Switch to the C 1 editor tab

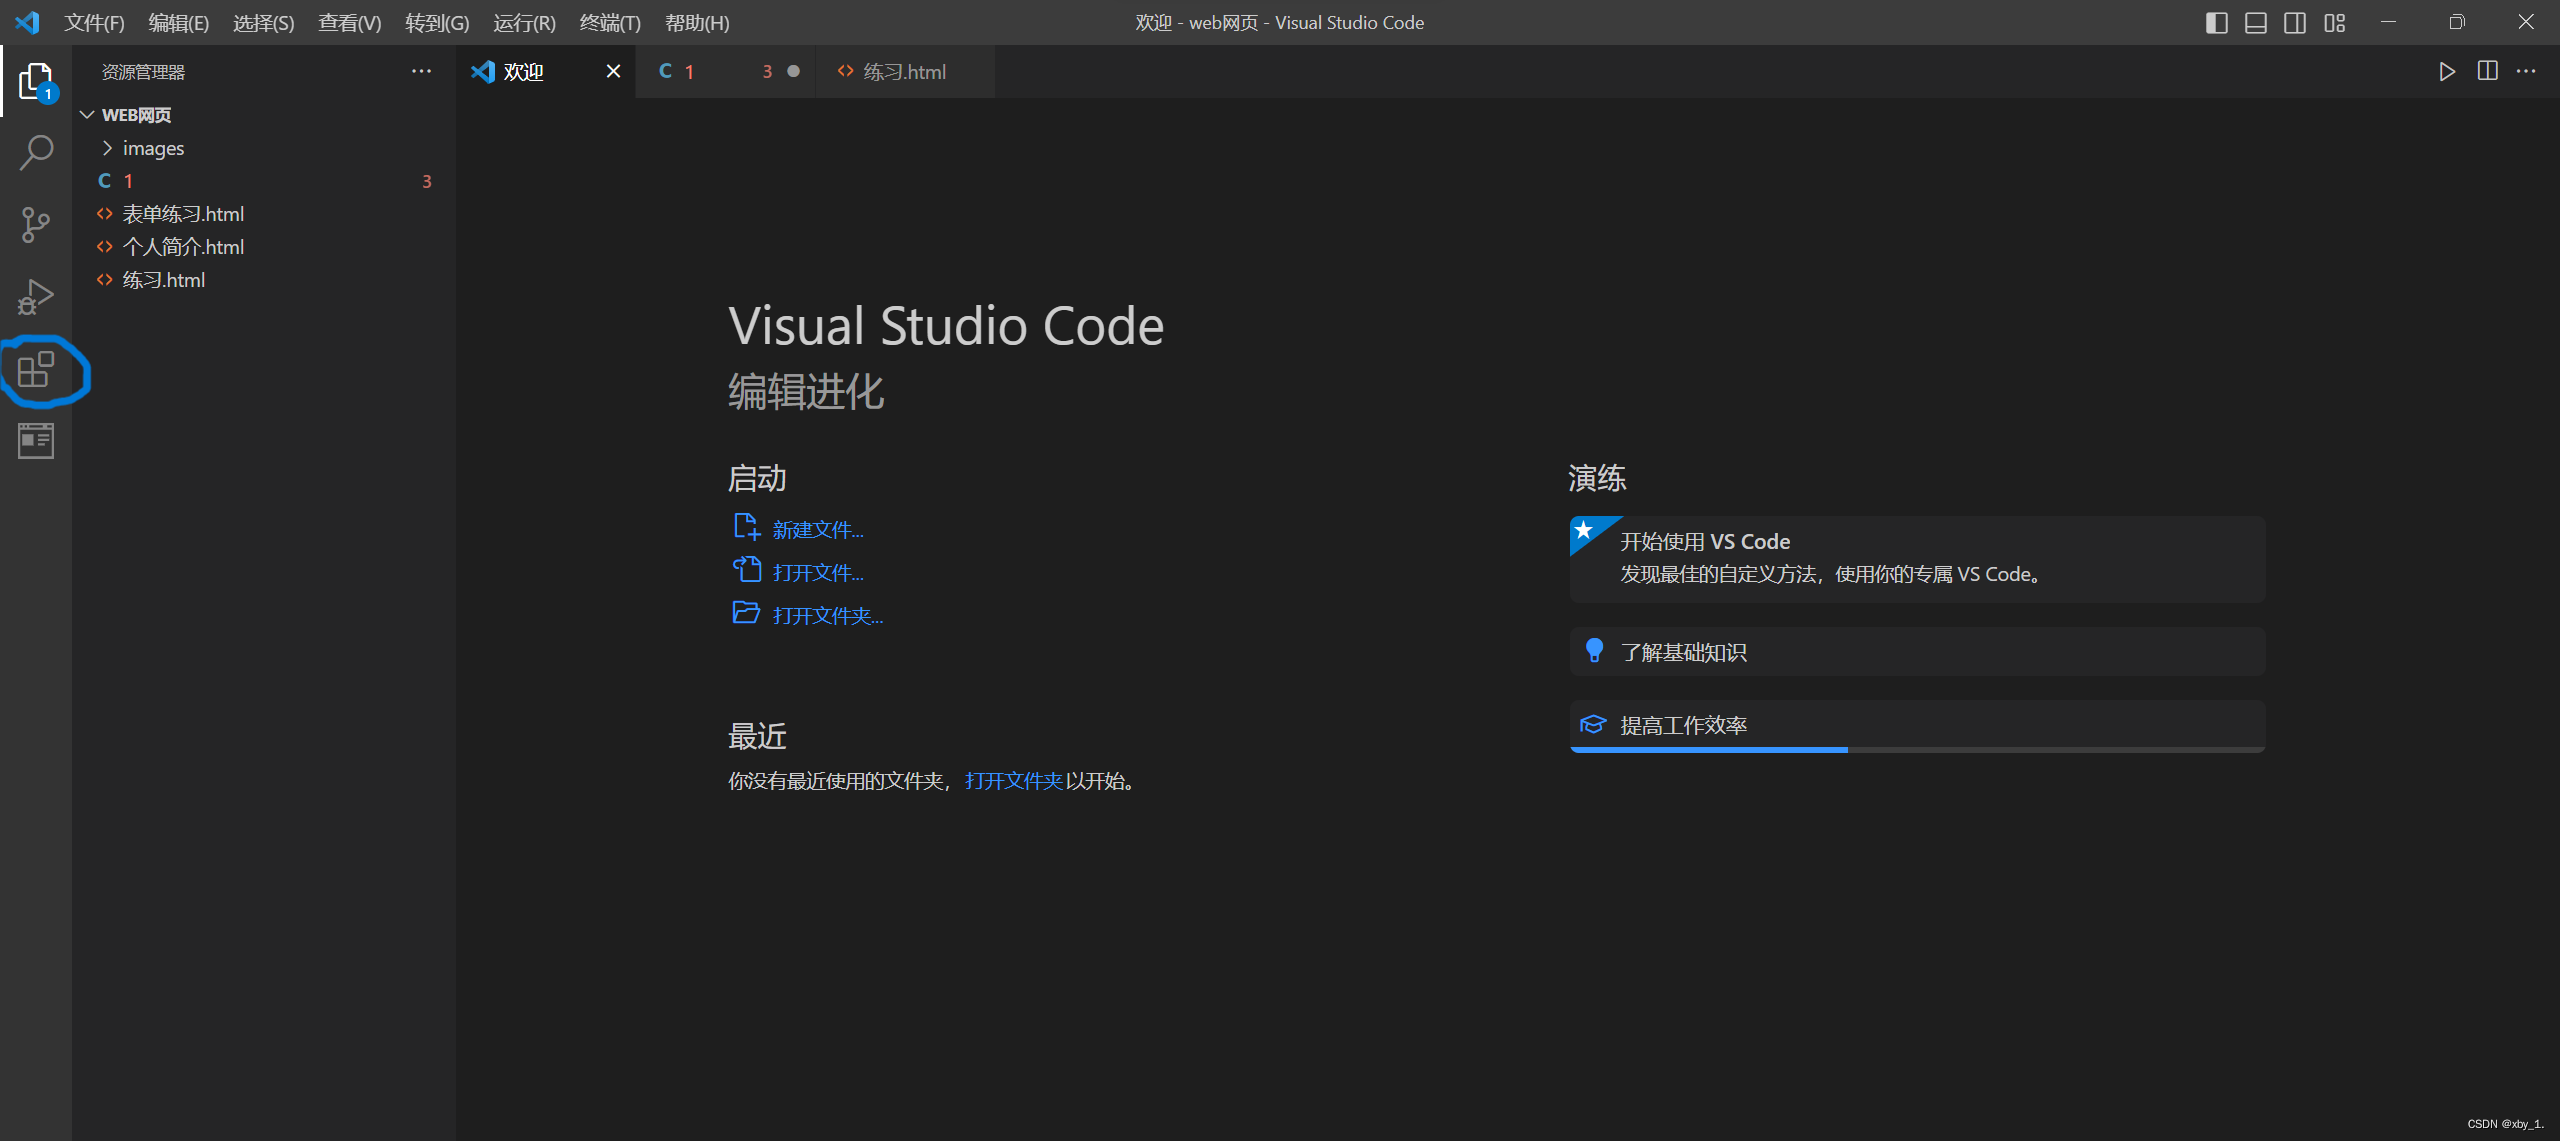[725, 71]
